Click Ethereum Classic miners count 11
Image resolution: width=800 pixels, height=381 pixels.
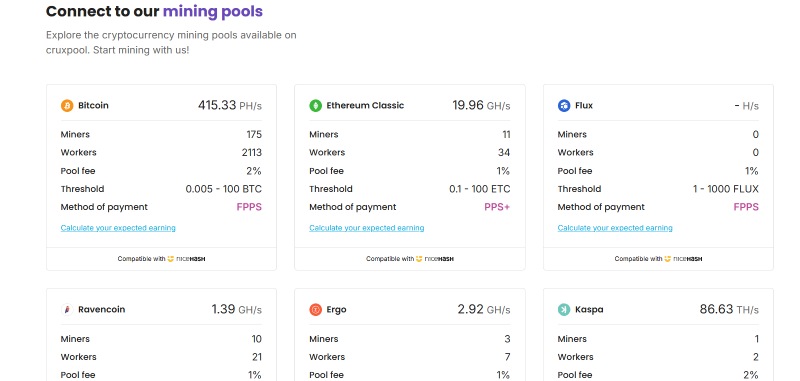(506, 135)
